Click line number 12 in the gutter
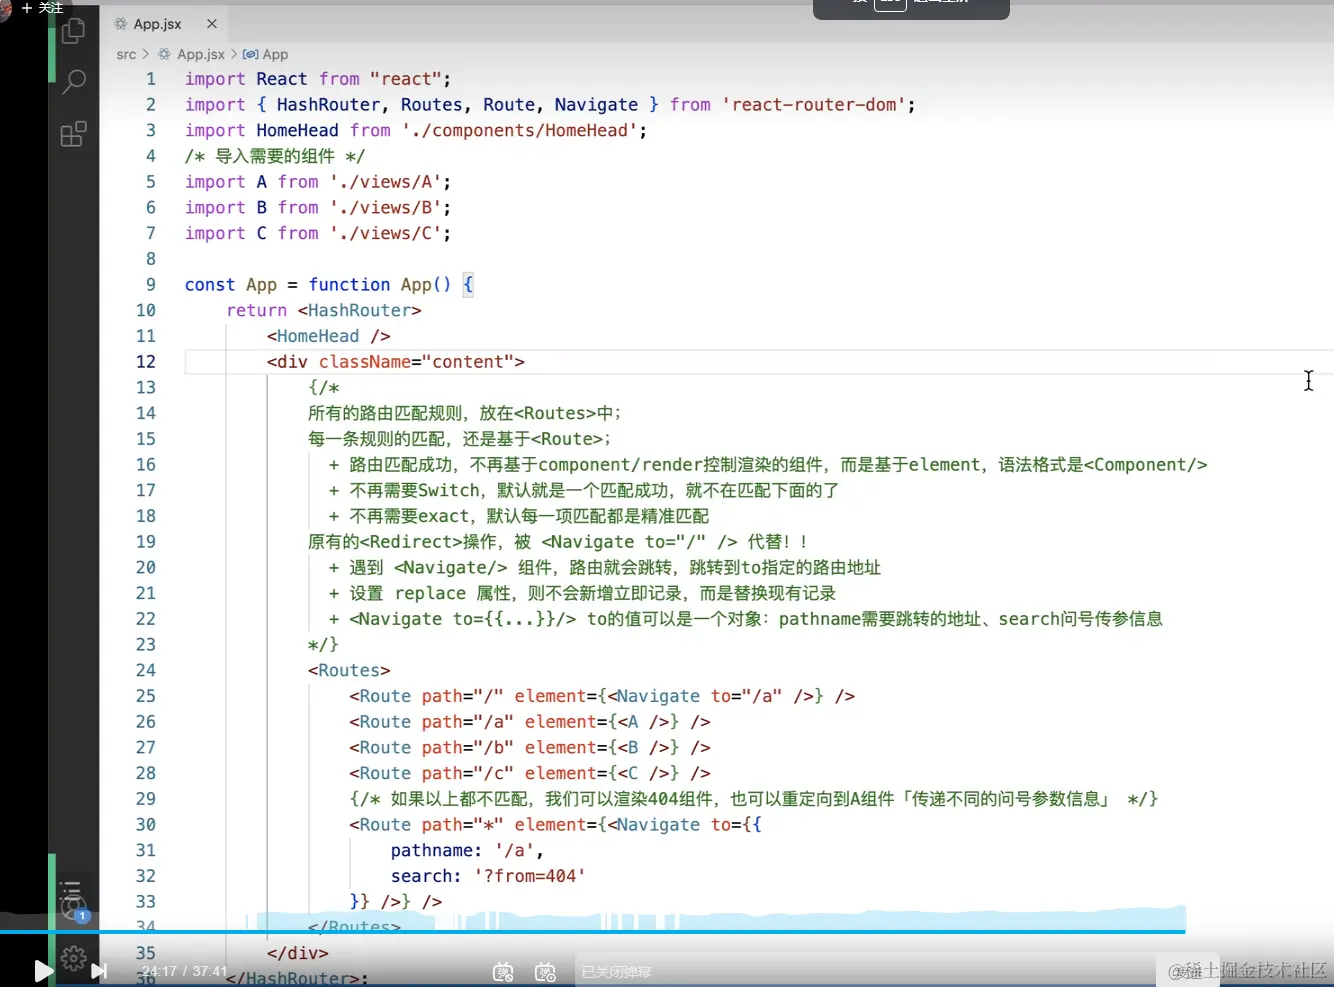This screenshot has width=1334, height=987. [x=146, y=362]
